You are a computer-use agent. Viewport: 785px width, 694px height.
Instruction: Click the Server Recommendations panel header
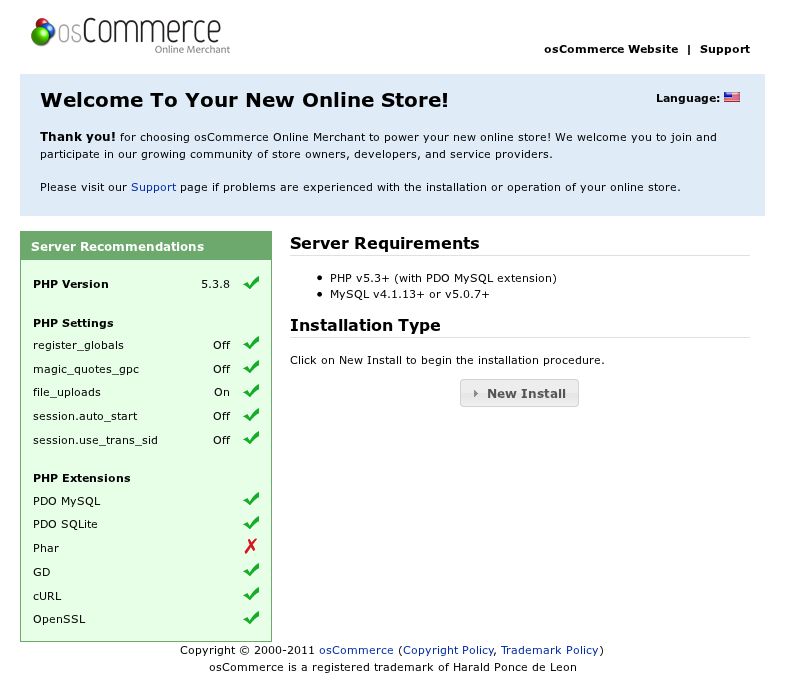[146, 246]
